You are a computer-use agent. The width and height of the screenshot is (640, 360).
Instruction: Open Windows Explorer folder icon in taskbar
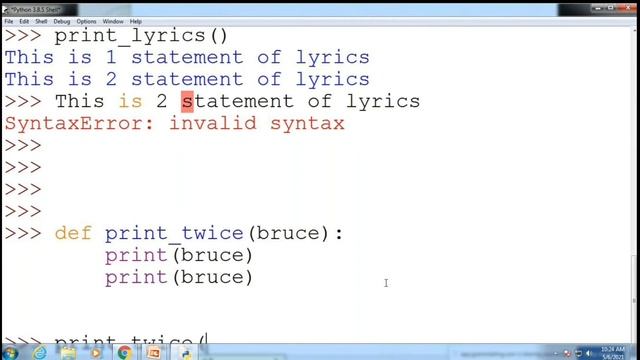point(68,353)
